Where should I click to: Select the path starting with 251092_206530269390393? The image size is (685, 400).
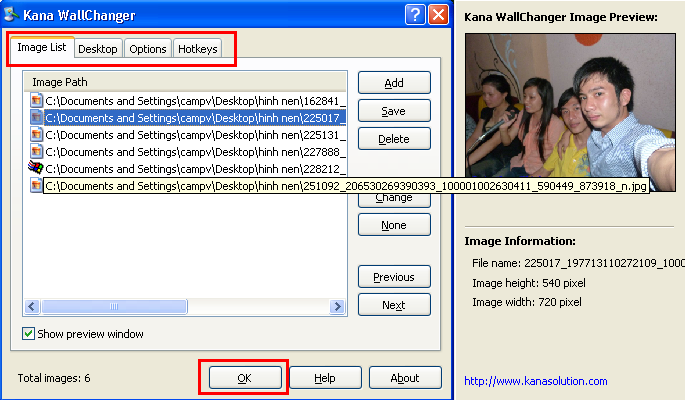[346, 186]
